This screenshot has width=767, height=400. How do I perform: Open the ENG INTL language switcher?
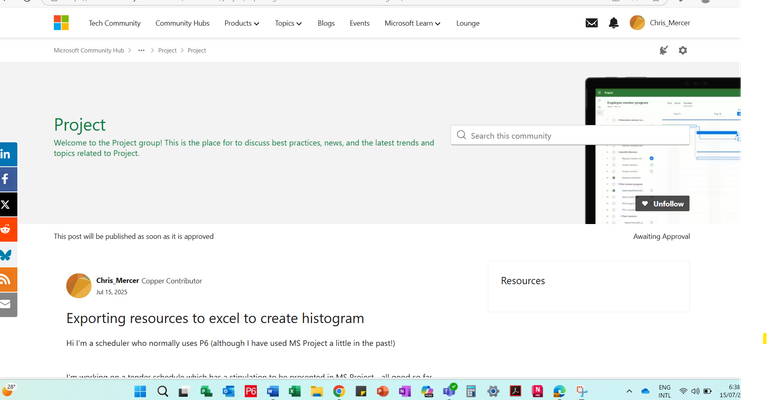coord(664,391)
